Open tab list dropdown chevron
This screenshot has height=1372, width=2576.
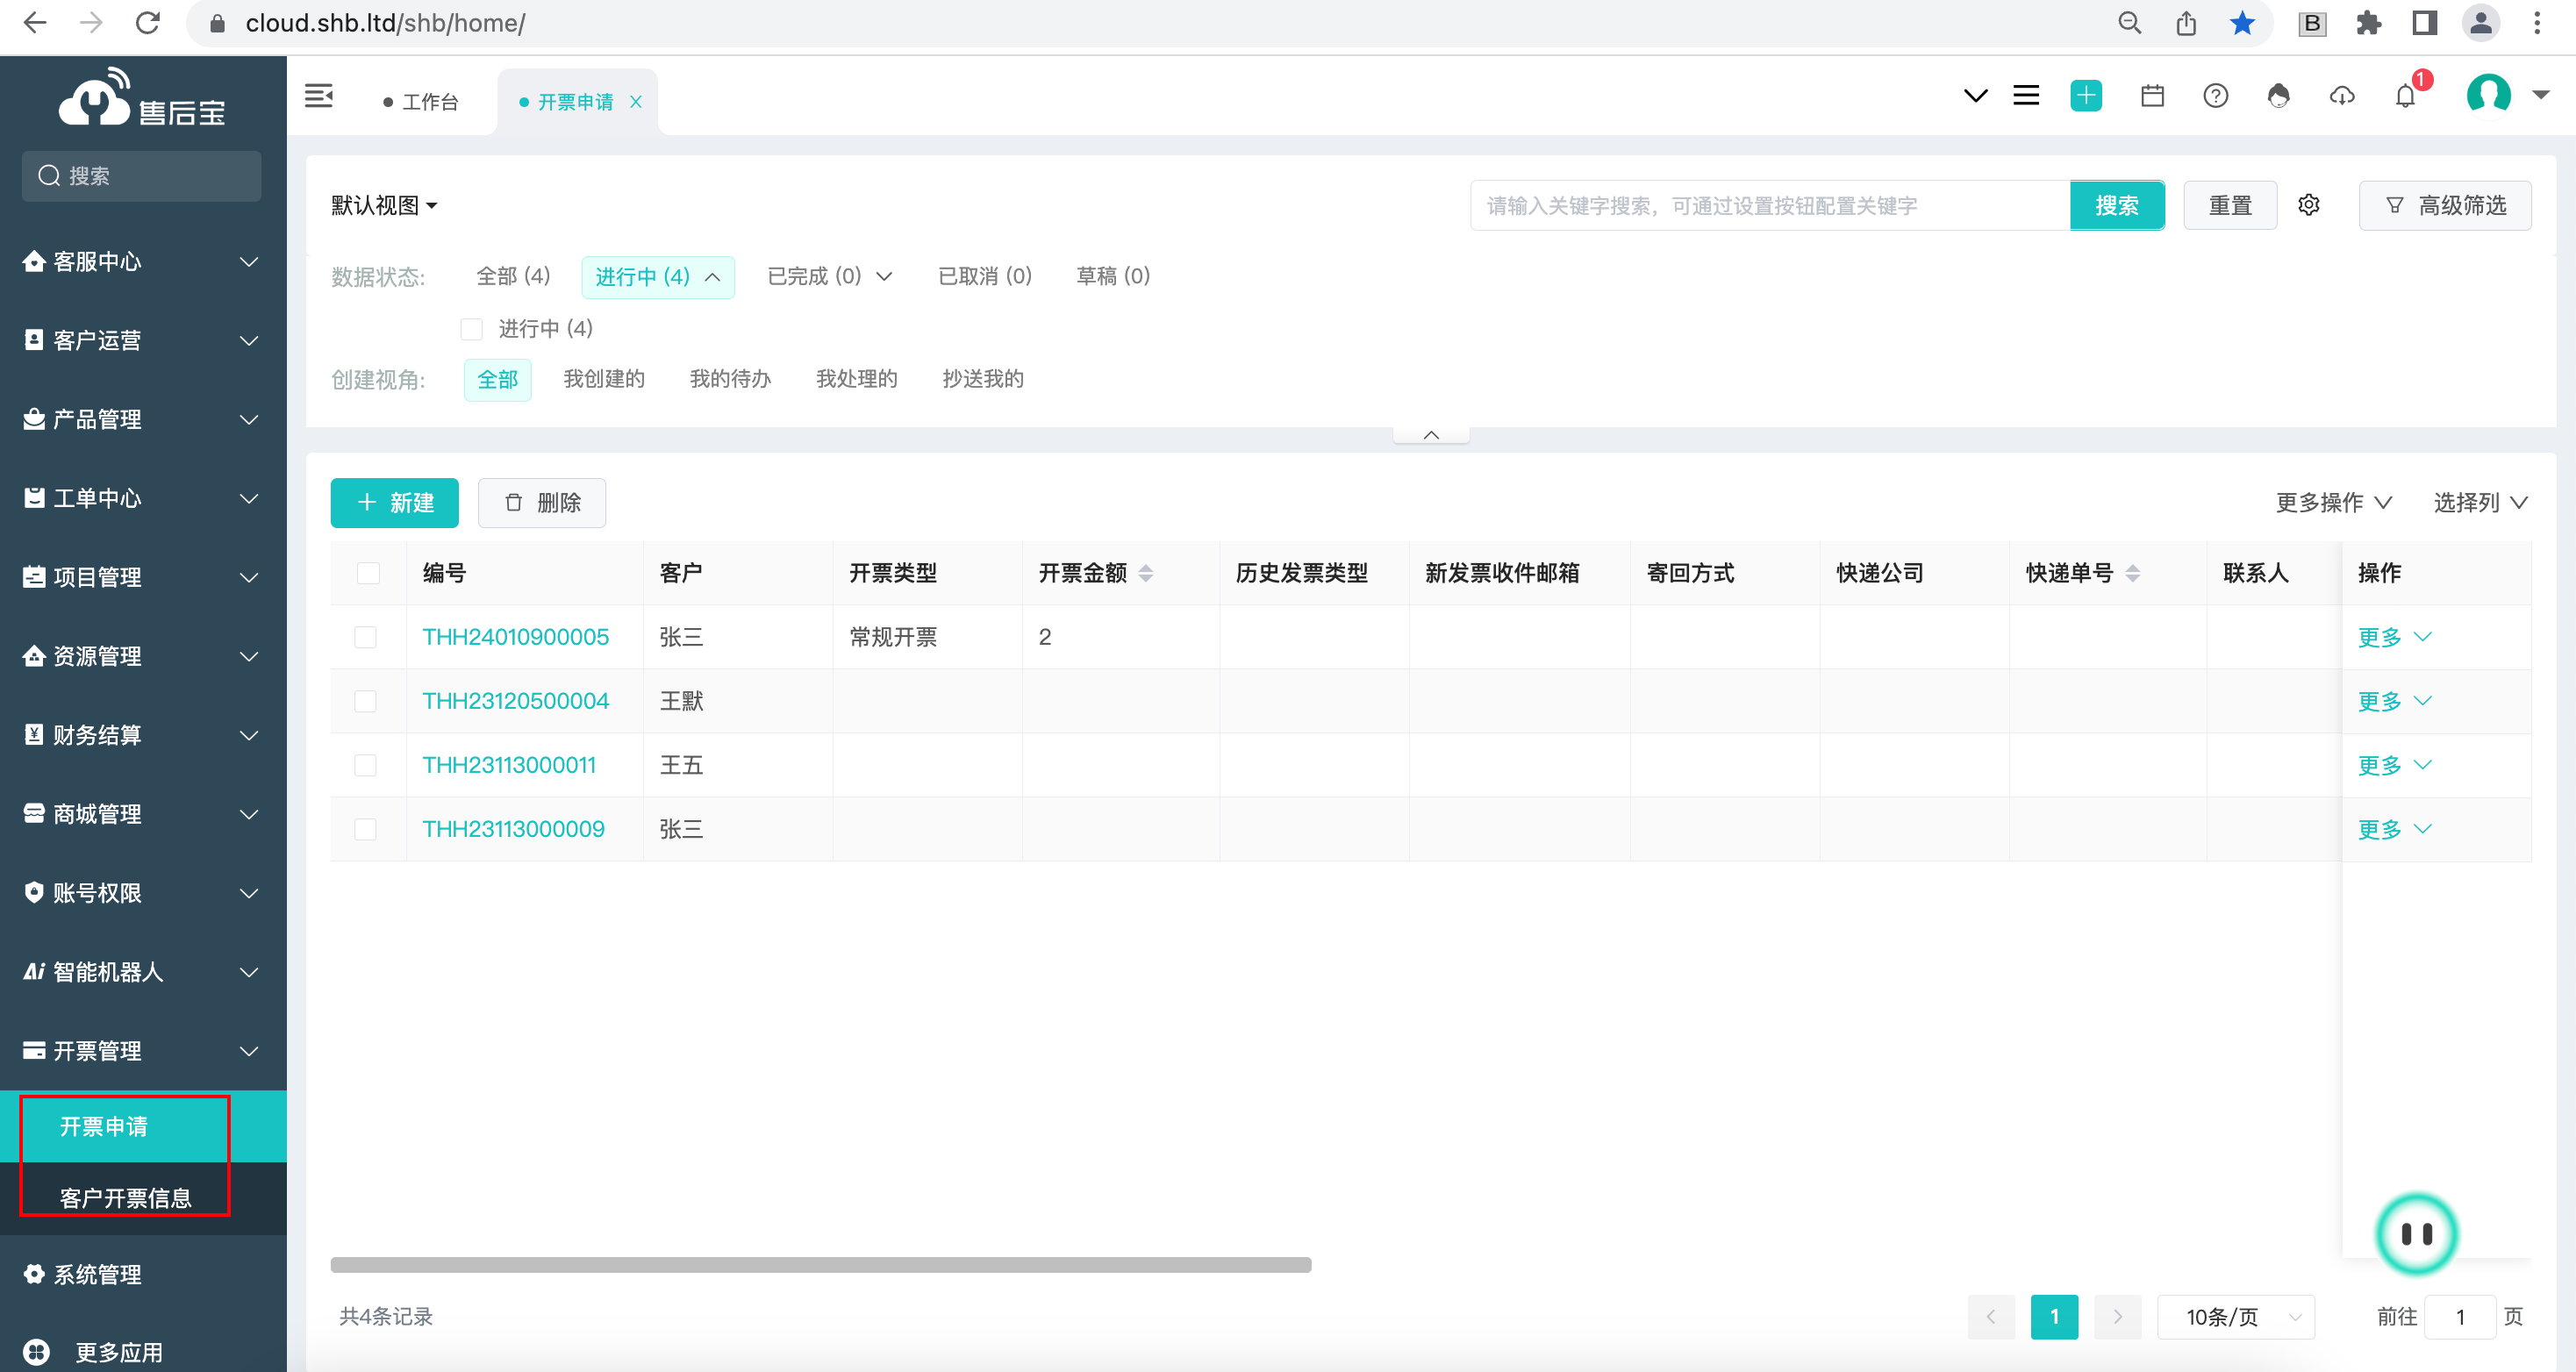click(x=1975, y=96)
